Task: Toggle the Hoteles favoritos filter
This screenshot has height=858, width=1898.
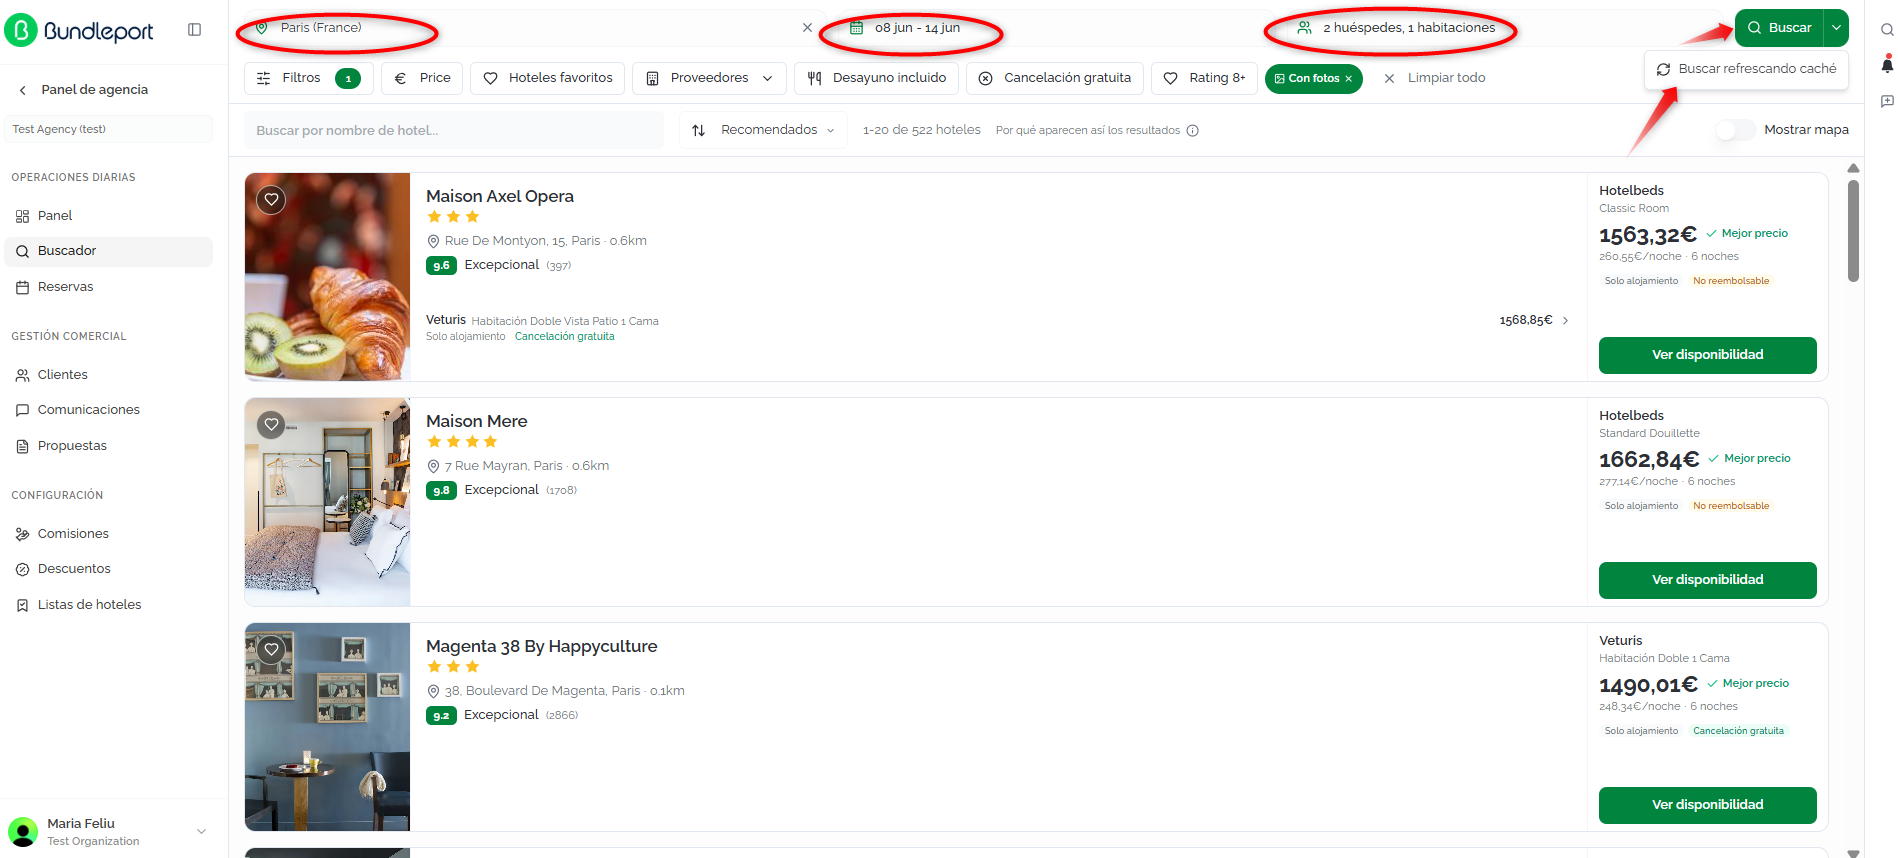Action: pyautogui.click(x=548, y=78)
